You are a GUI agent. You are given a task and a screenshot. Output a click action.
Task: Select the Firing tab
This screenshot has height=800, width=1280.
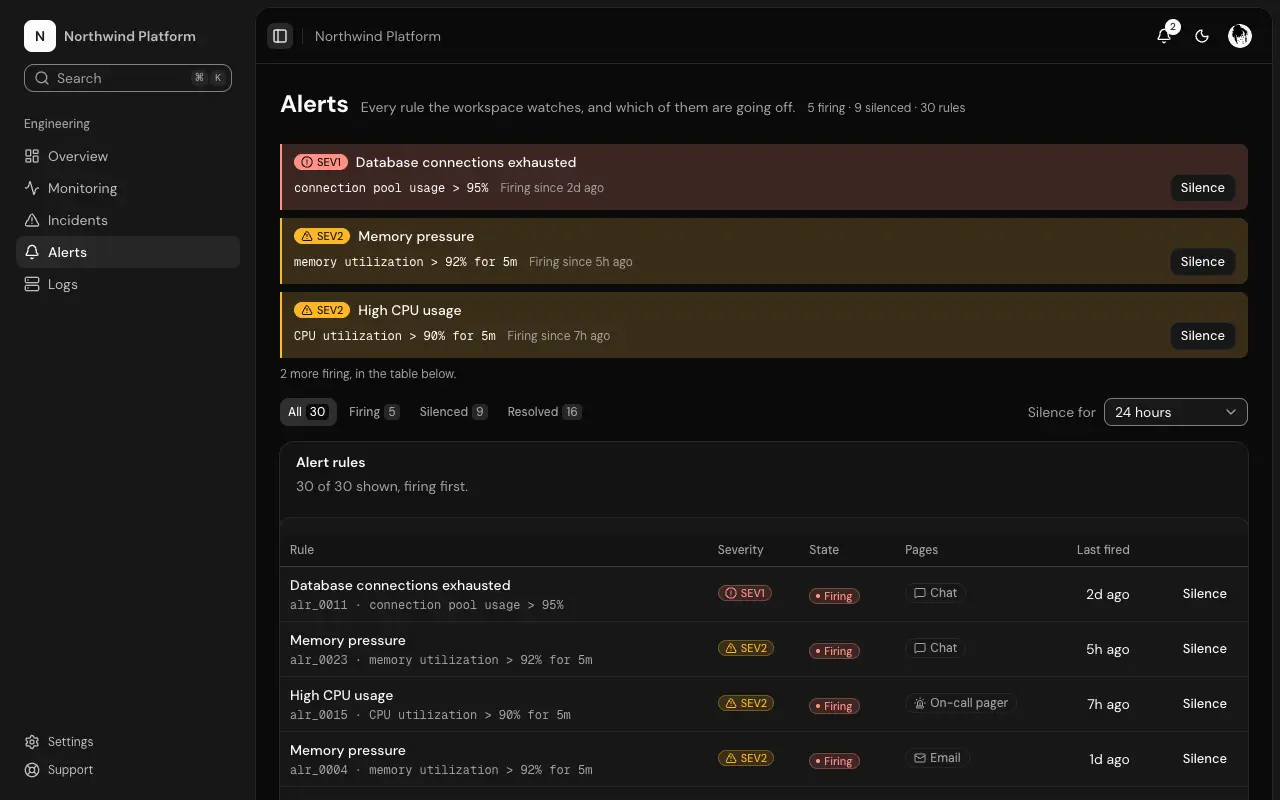coord(374,412)
